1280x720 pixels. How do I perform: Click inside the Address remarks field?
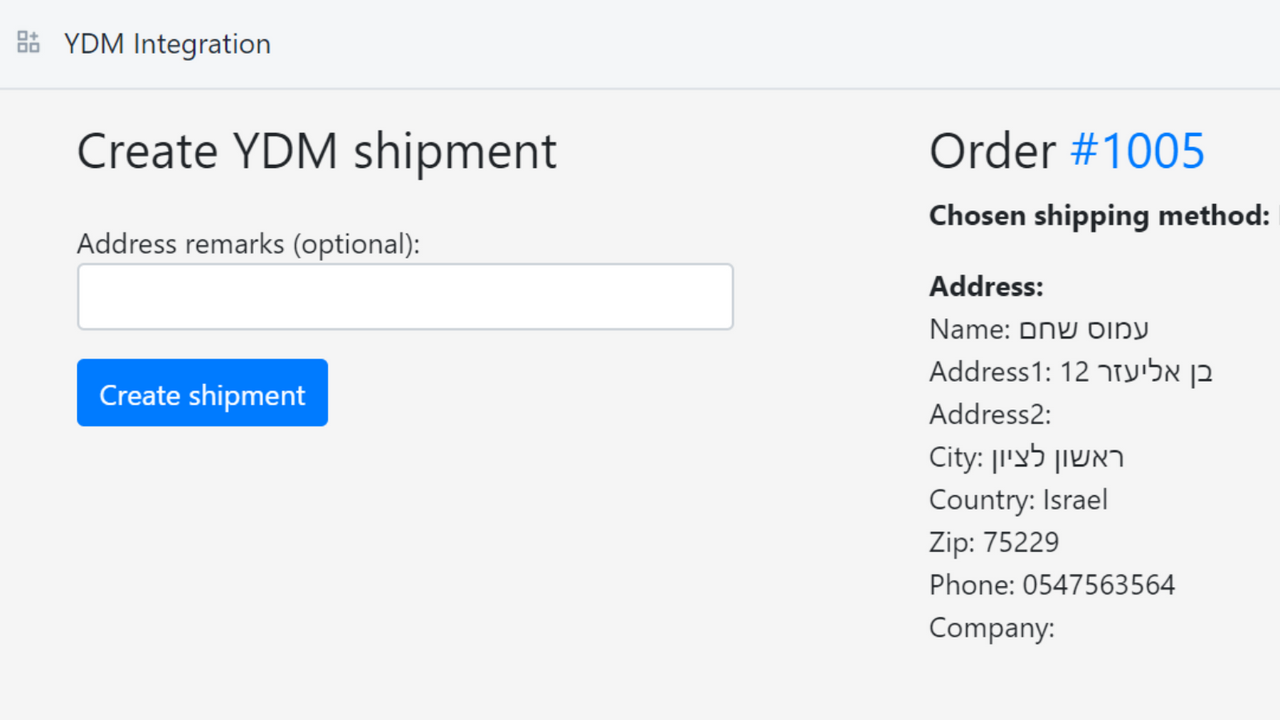(x=404, y=296)
